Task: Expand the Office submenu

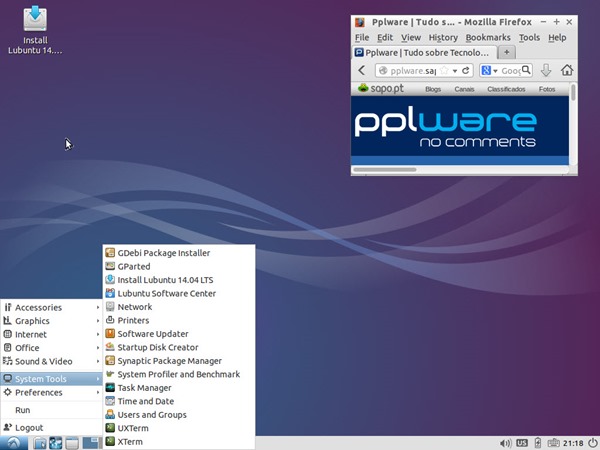Action: click(x=52, y=348)
